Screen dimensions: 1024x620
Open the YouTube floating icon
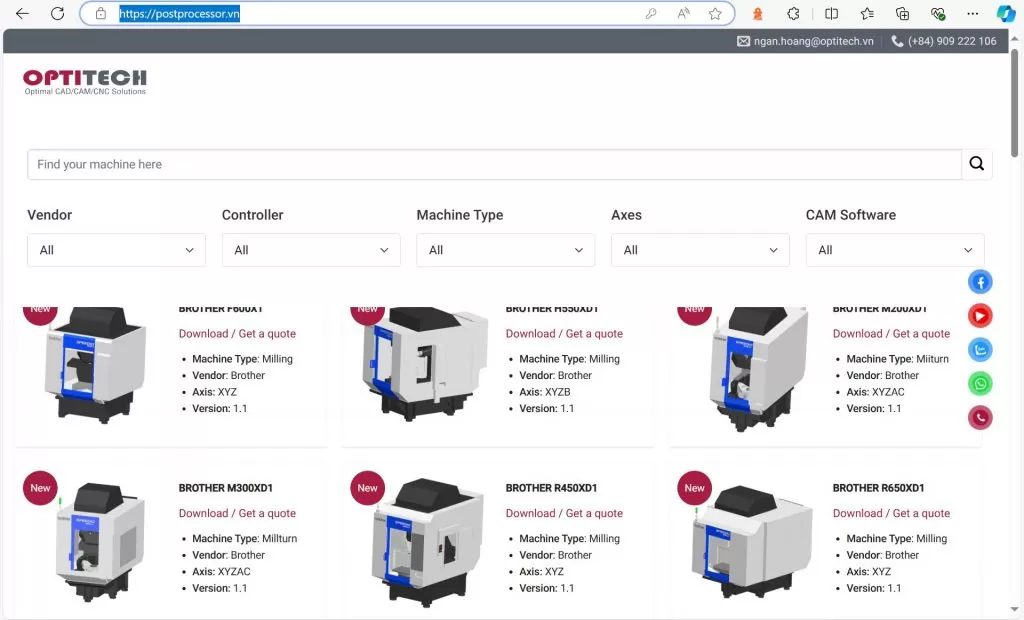tap(980, 316)
